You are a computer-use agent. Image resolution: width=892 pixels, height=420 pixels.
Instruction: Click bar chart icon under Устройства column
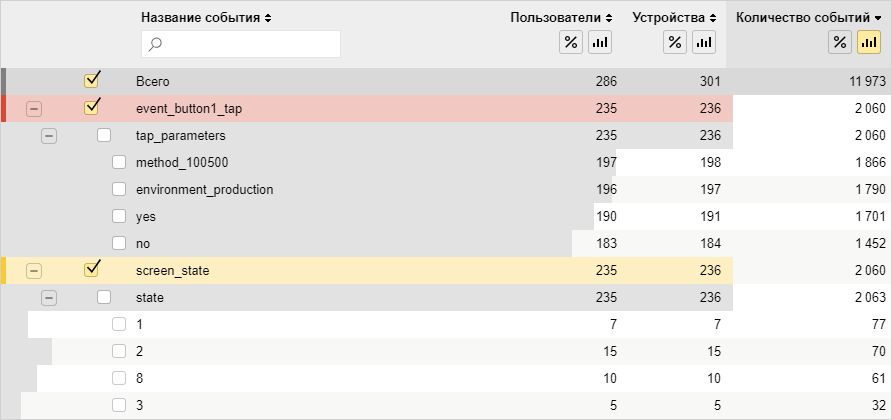pyautogui.click(x=704, y=43)
